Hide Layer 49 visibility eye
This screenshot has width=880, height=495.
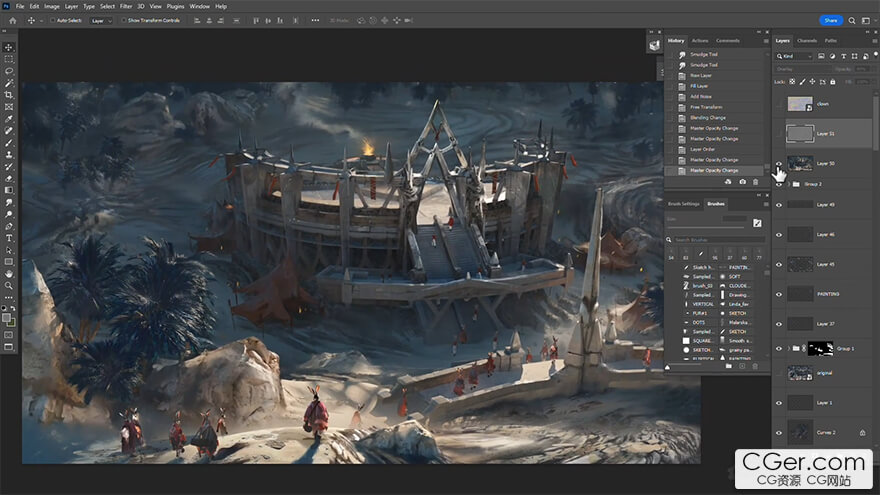[x=779, y=205]
